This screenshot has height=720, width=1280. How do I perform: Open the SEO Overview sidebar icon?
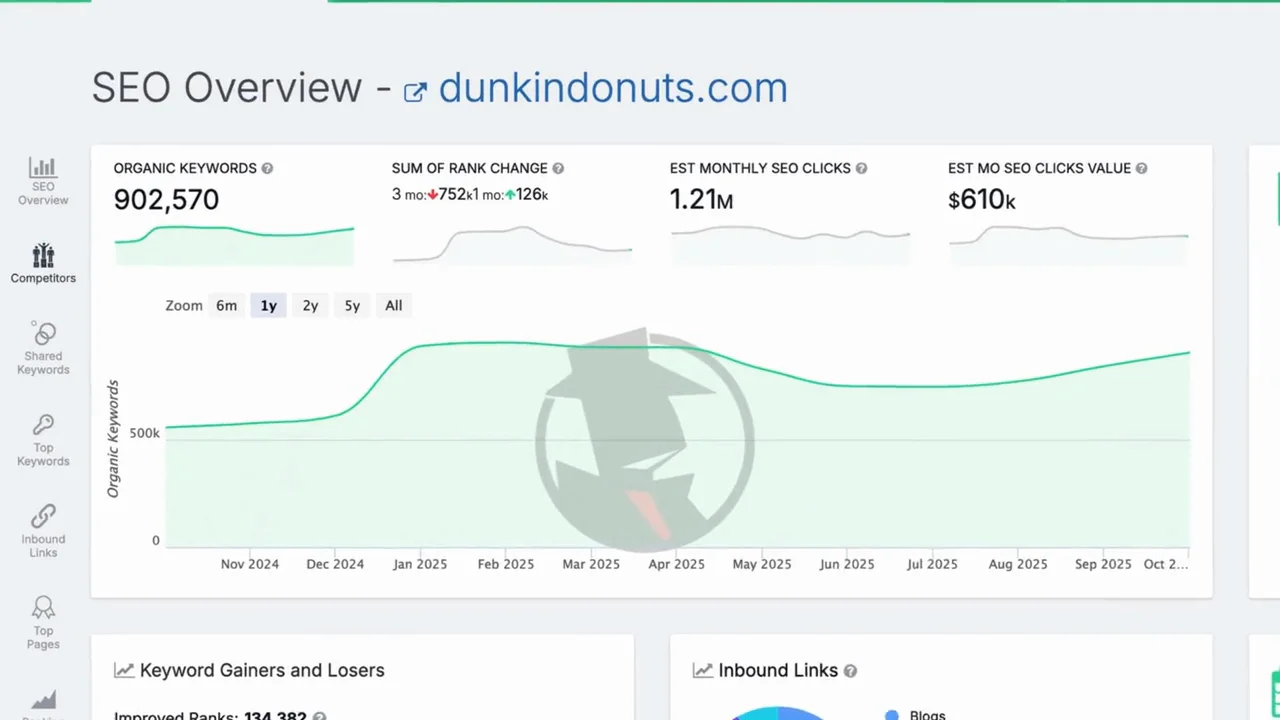pos(43,168)
